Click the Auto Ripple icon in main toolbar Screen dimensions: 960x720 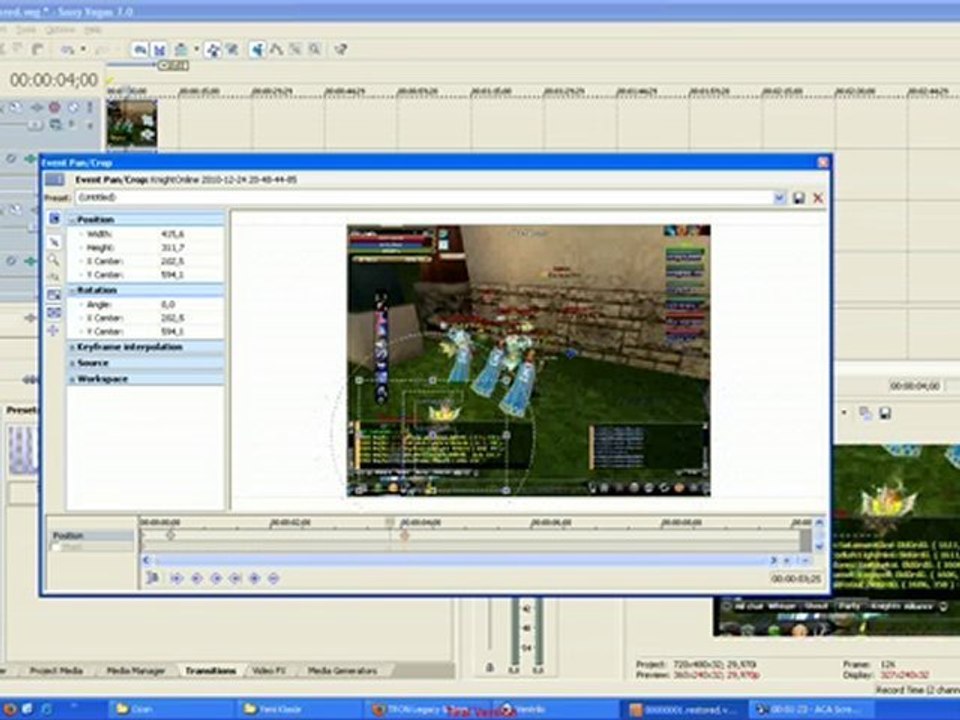(x=181, y=50)
